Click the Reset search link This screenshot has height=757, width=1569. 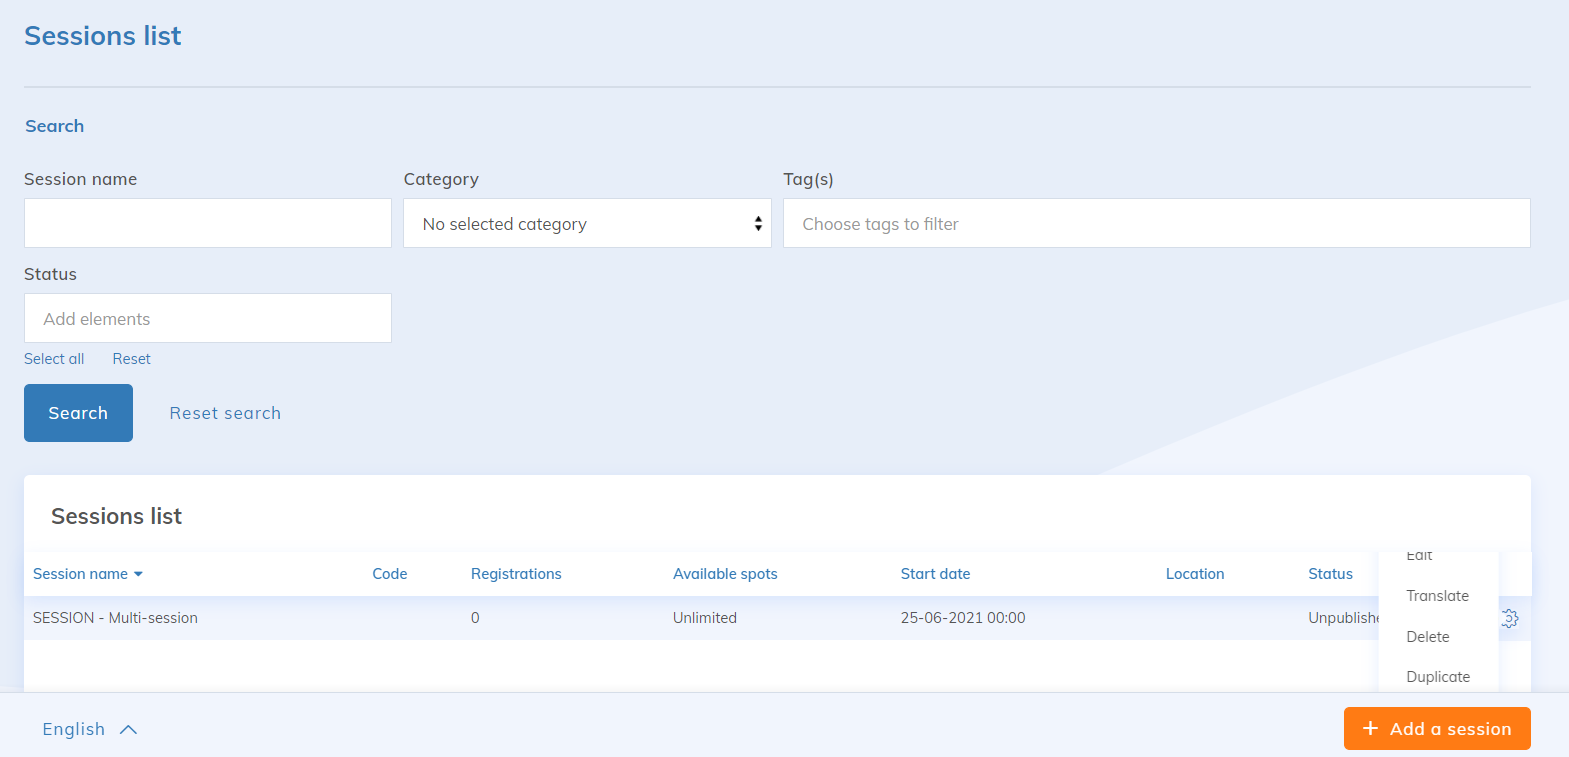click(225, 413)
